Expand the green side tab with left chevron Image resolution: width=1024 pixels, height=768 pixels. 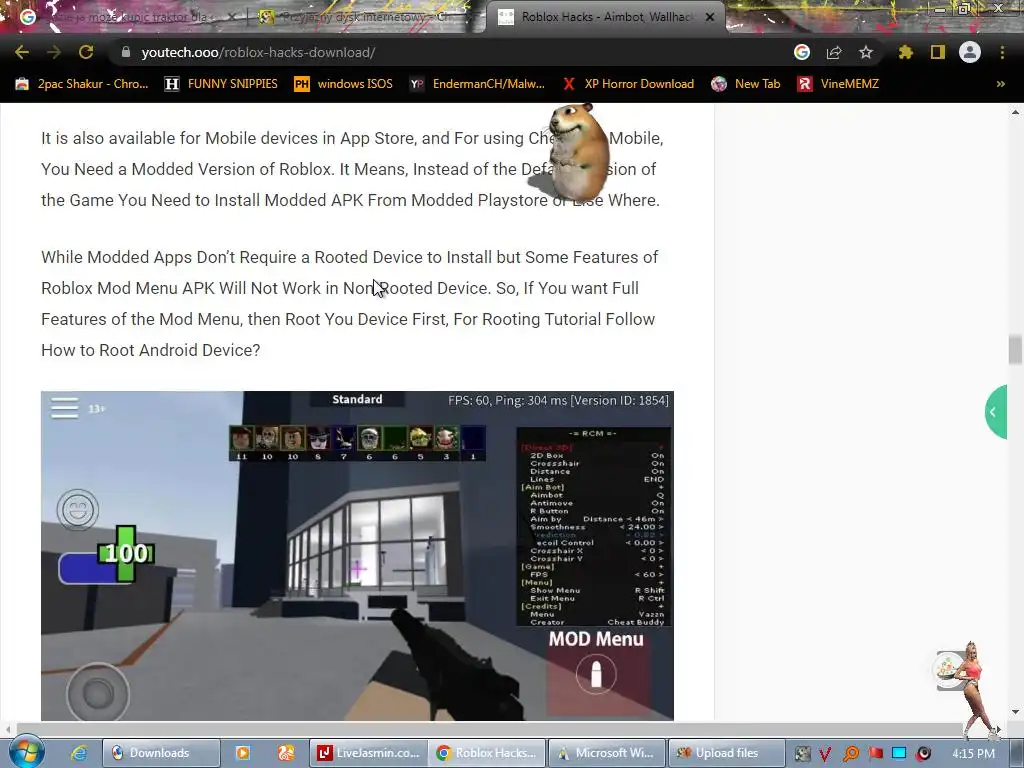[995, 412]
